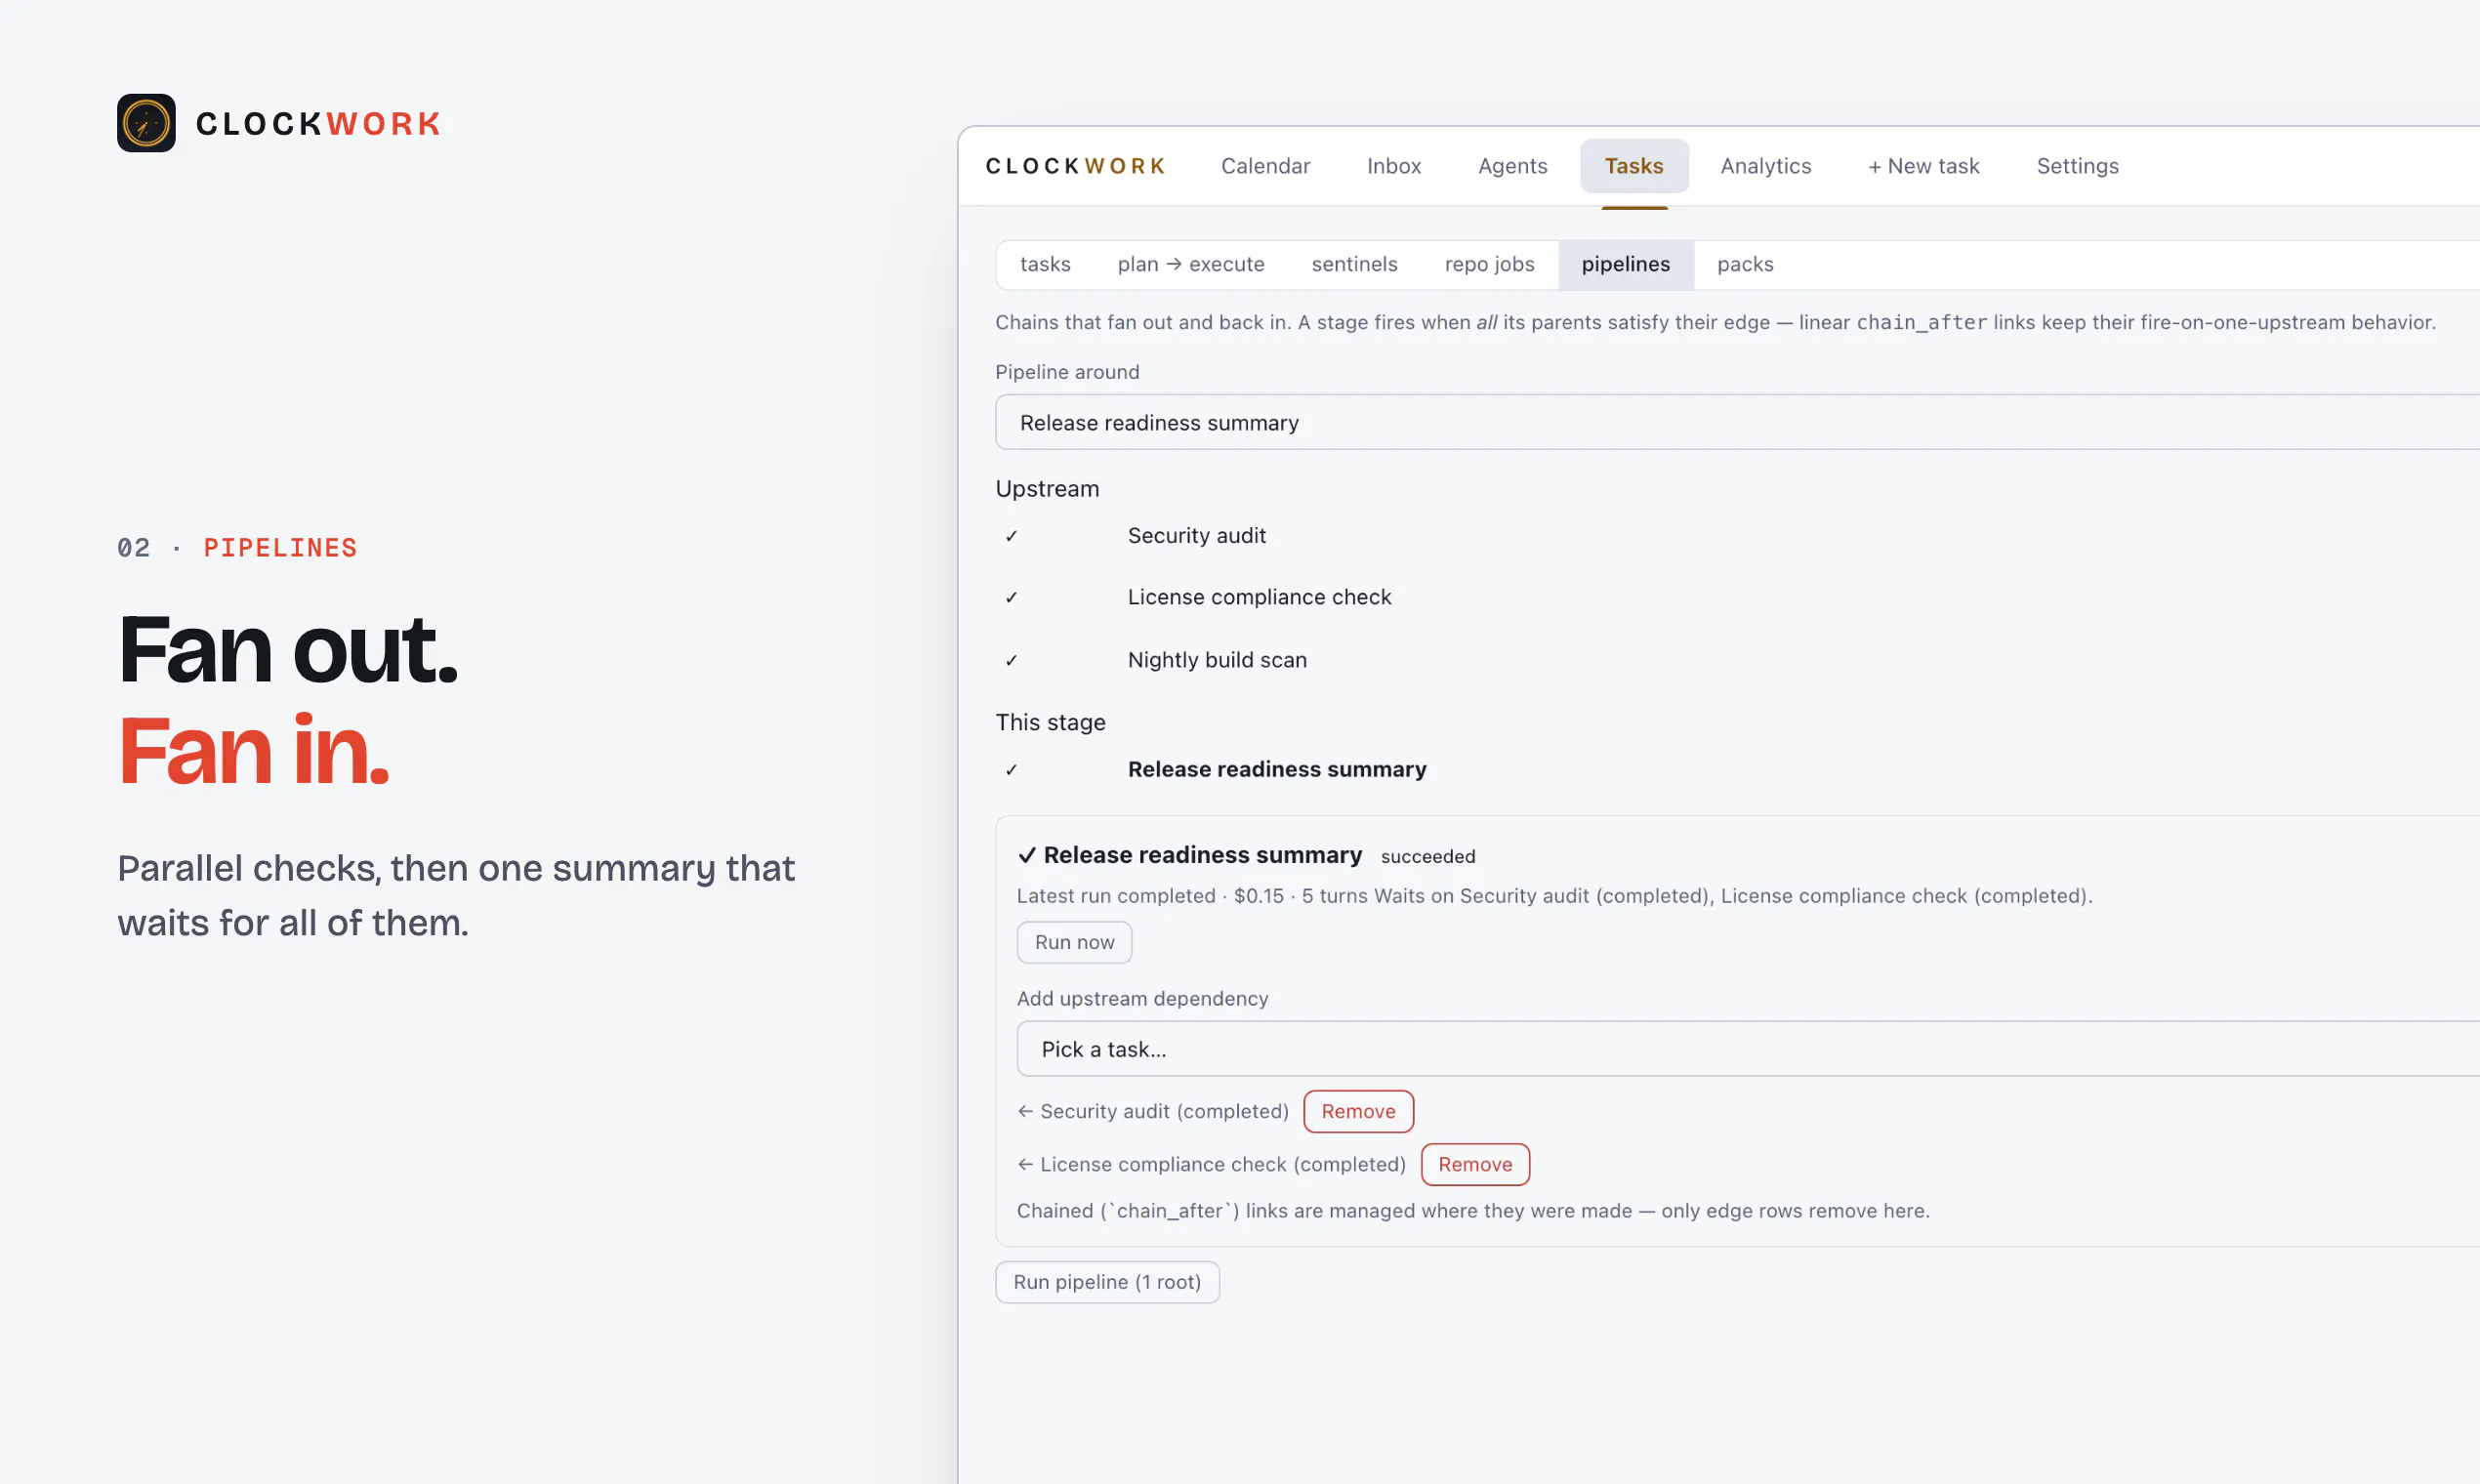The width and height of the screenshot is (2480, 1484).
Task: Switch to plan → execute sub-tab
Action: [1191, 264]
